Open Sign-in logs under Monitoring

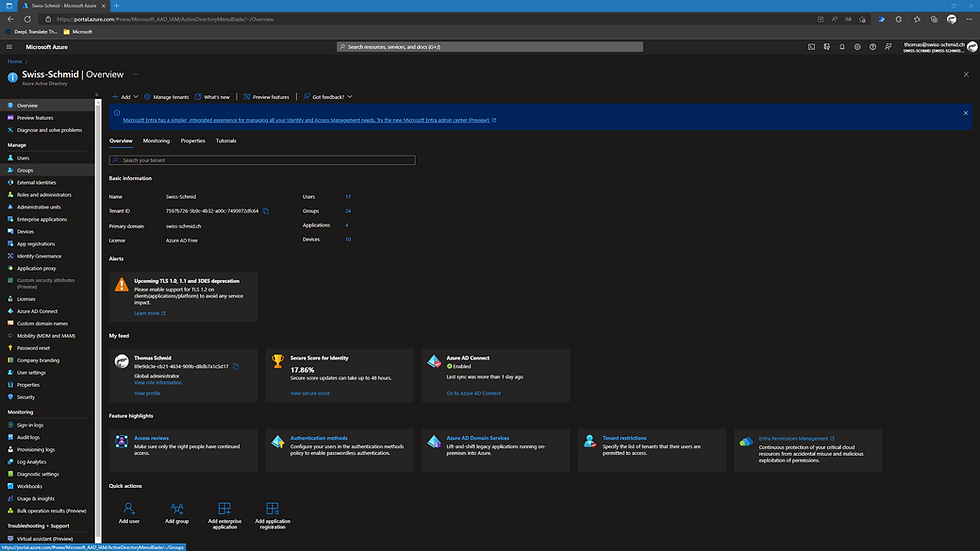click(30, 425)
